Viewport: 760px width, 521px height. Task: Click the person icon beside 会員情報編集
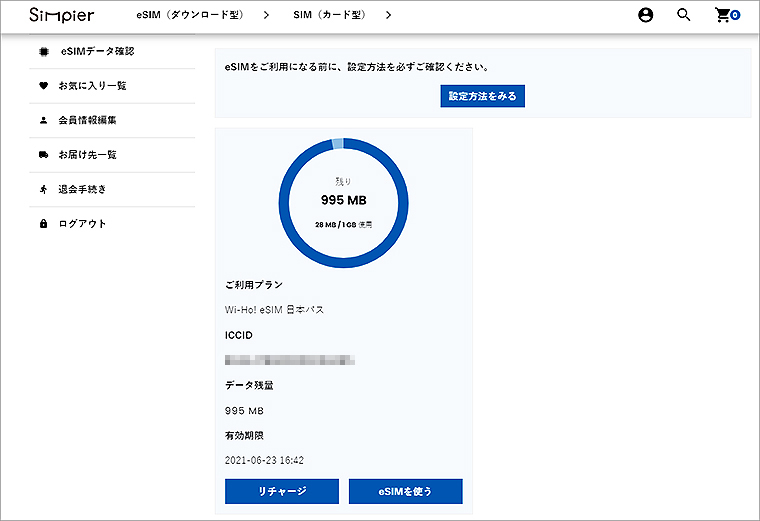pos(43,120)
